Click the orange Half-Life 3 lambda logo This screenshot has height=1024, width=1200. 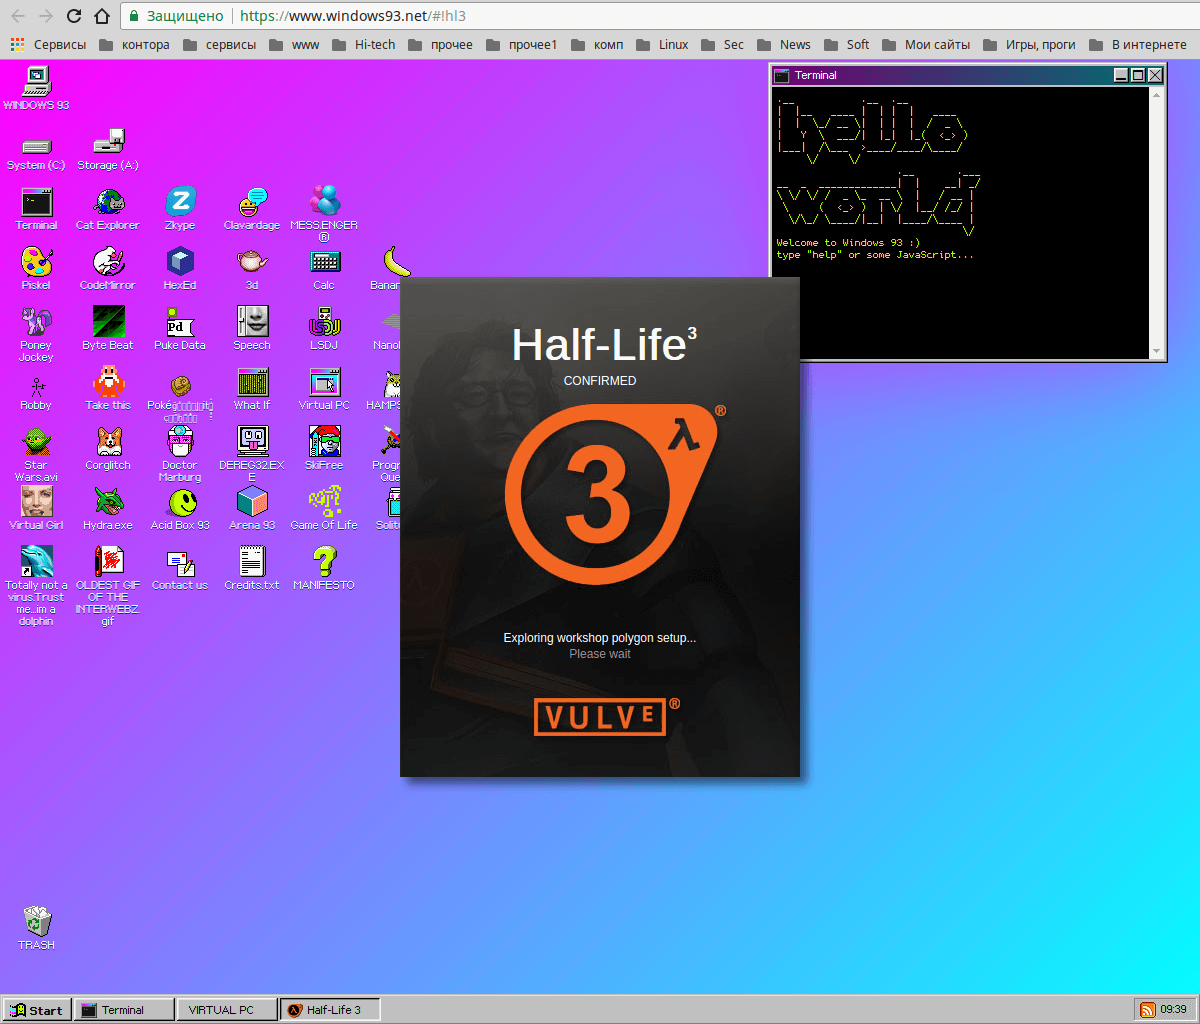614,496
